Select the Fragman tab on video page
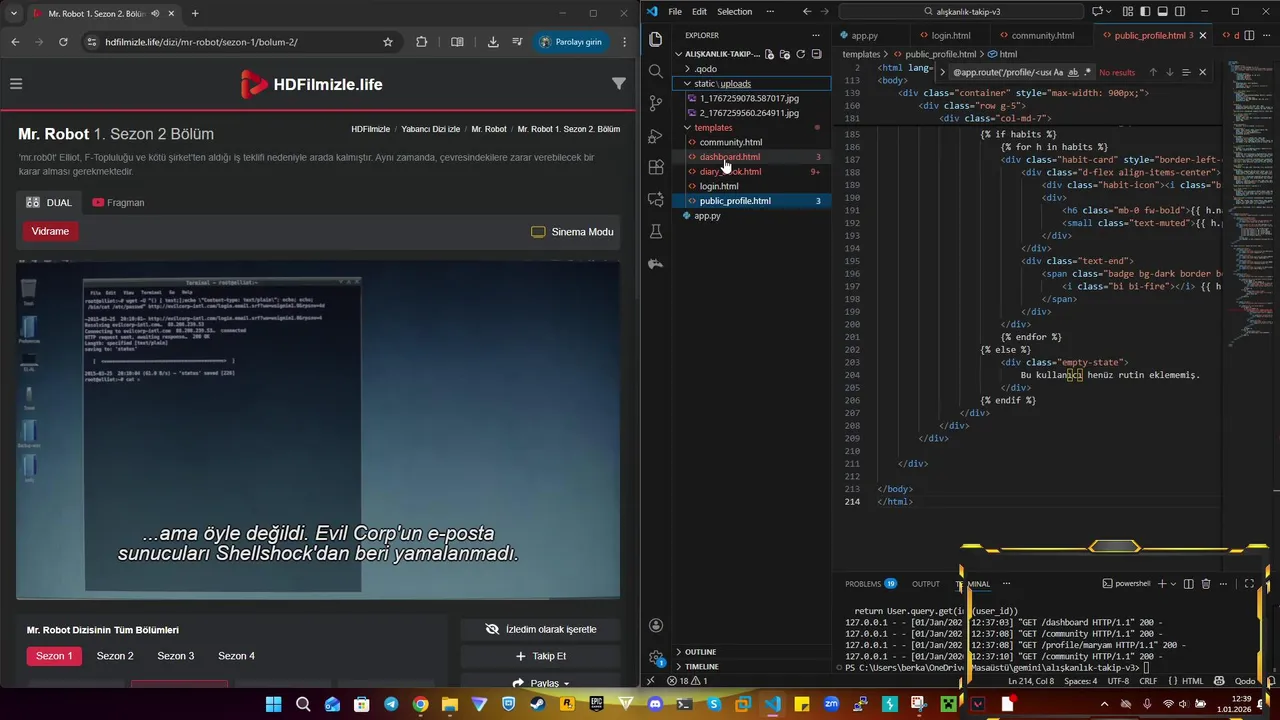Image resolution: width=1280 pixels, height=720 pixels. (118, 202)
